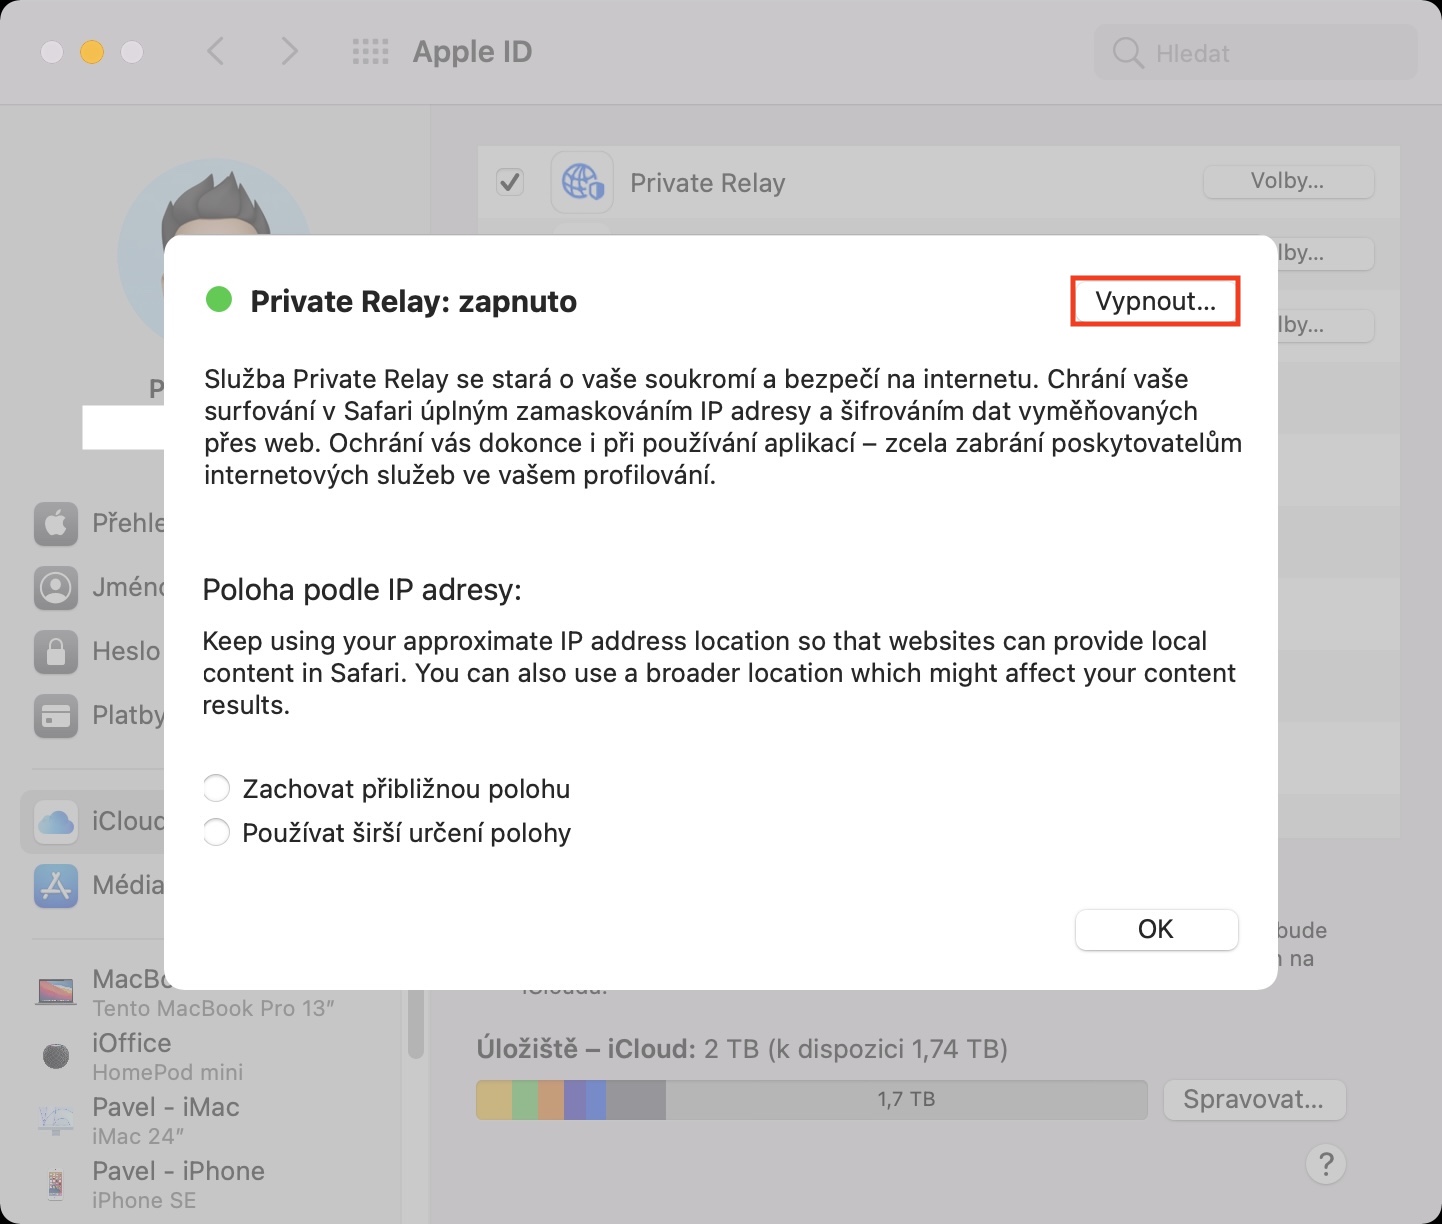Select the MacBook Pro 13″ device icon
This screenshot has width=1442, height=1224.
pyautogui.click(x=56, y=991)
